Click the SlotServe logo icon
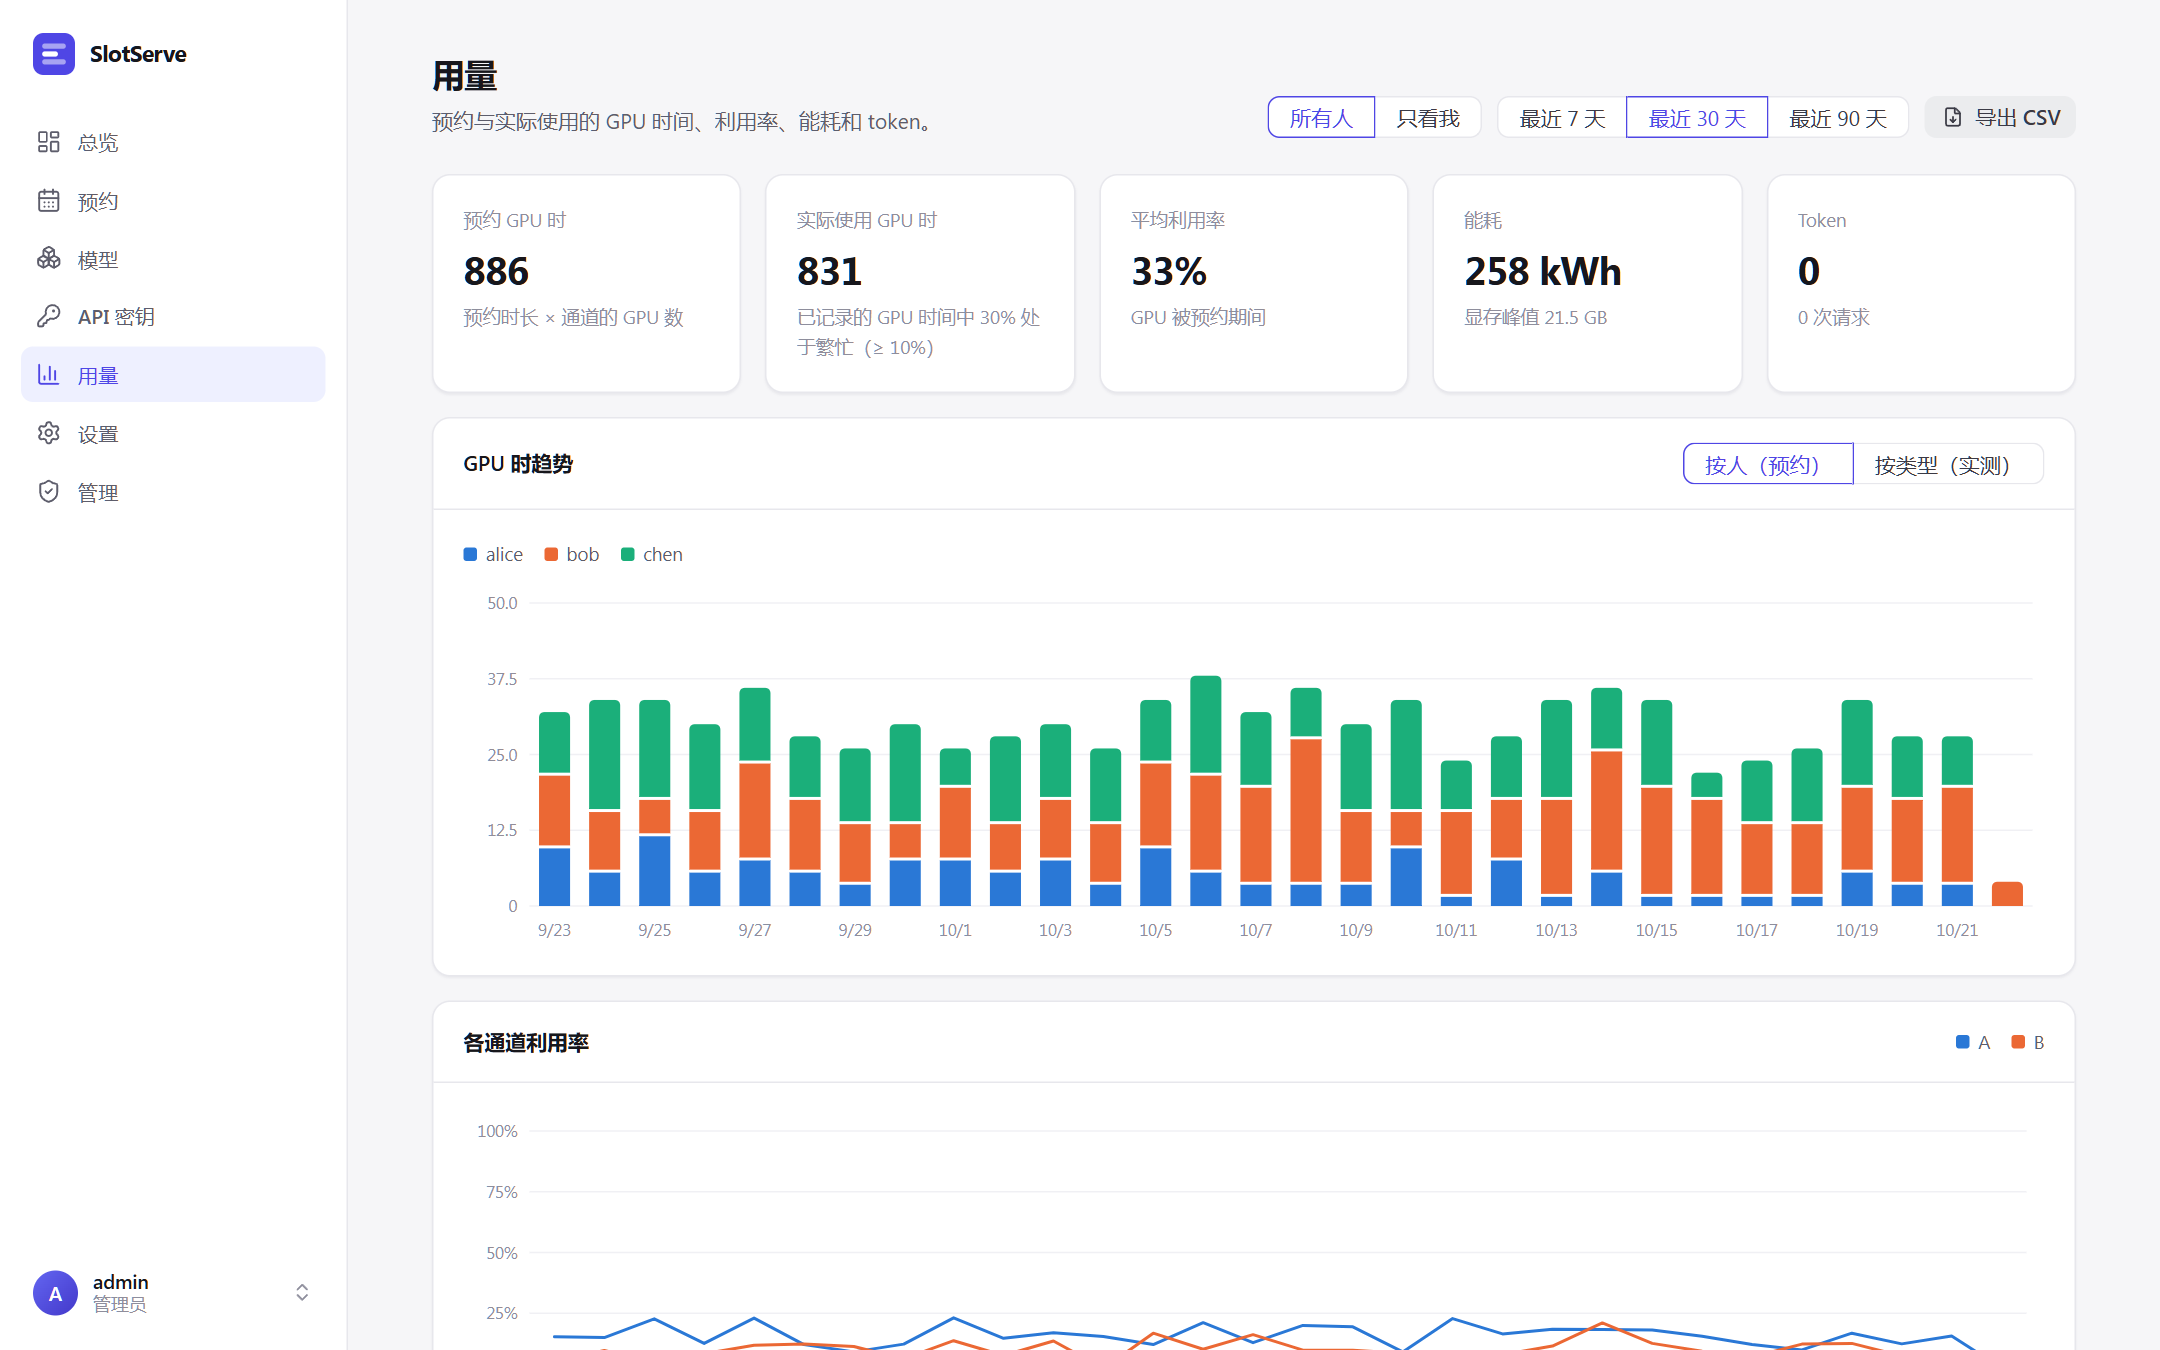The height and width of the screenshot is (1350, 2160). coord(54,54)
